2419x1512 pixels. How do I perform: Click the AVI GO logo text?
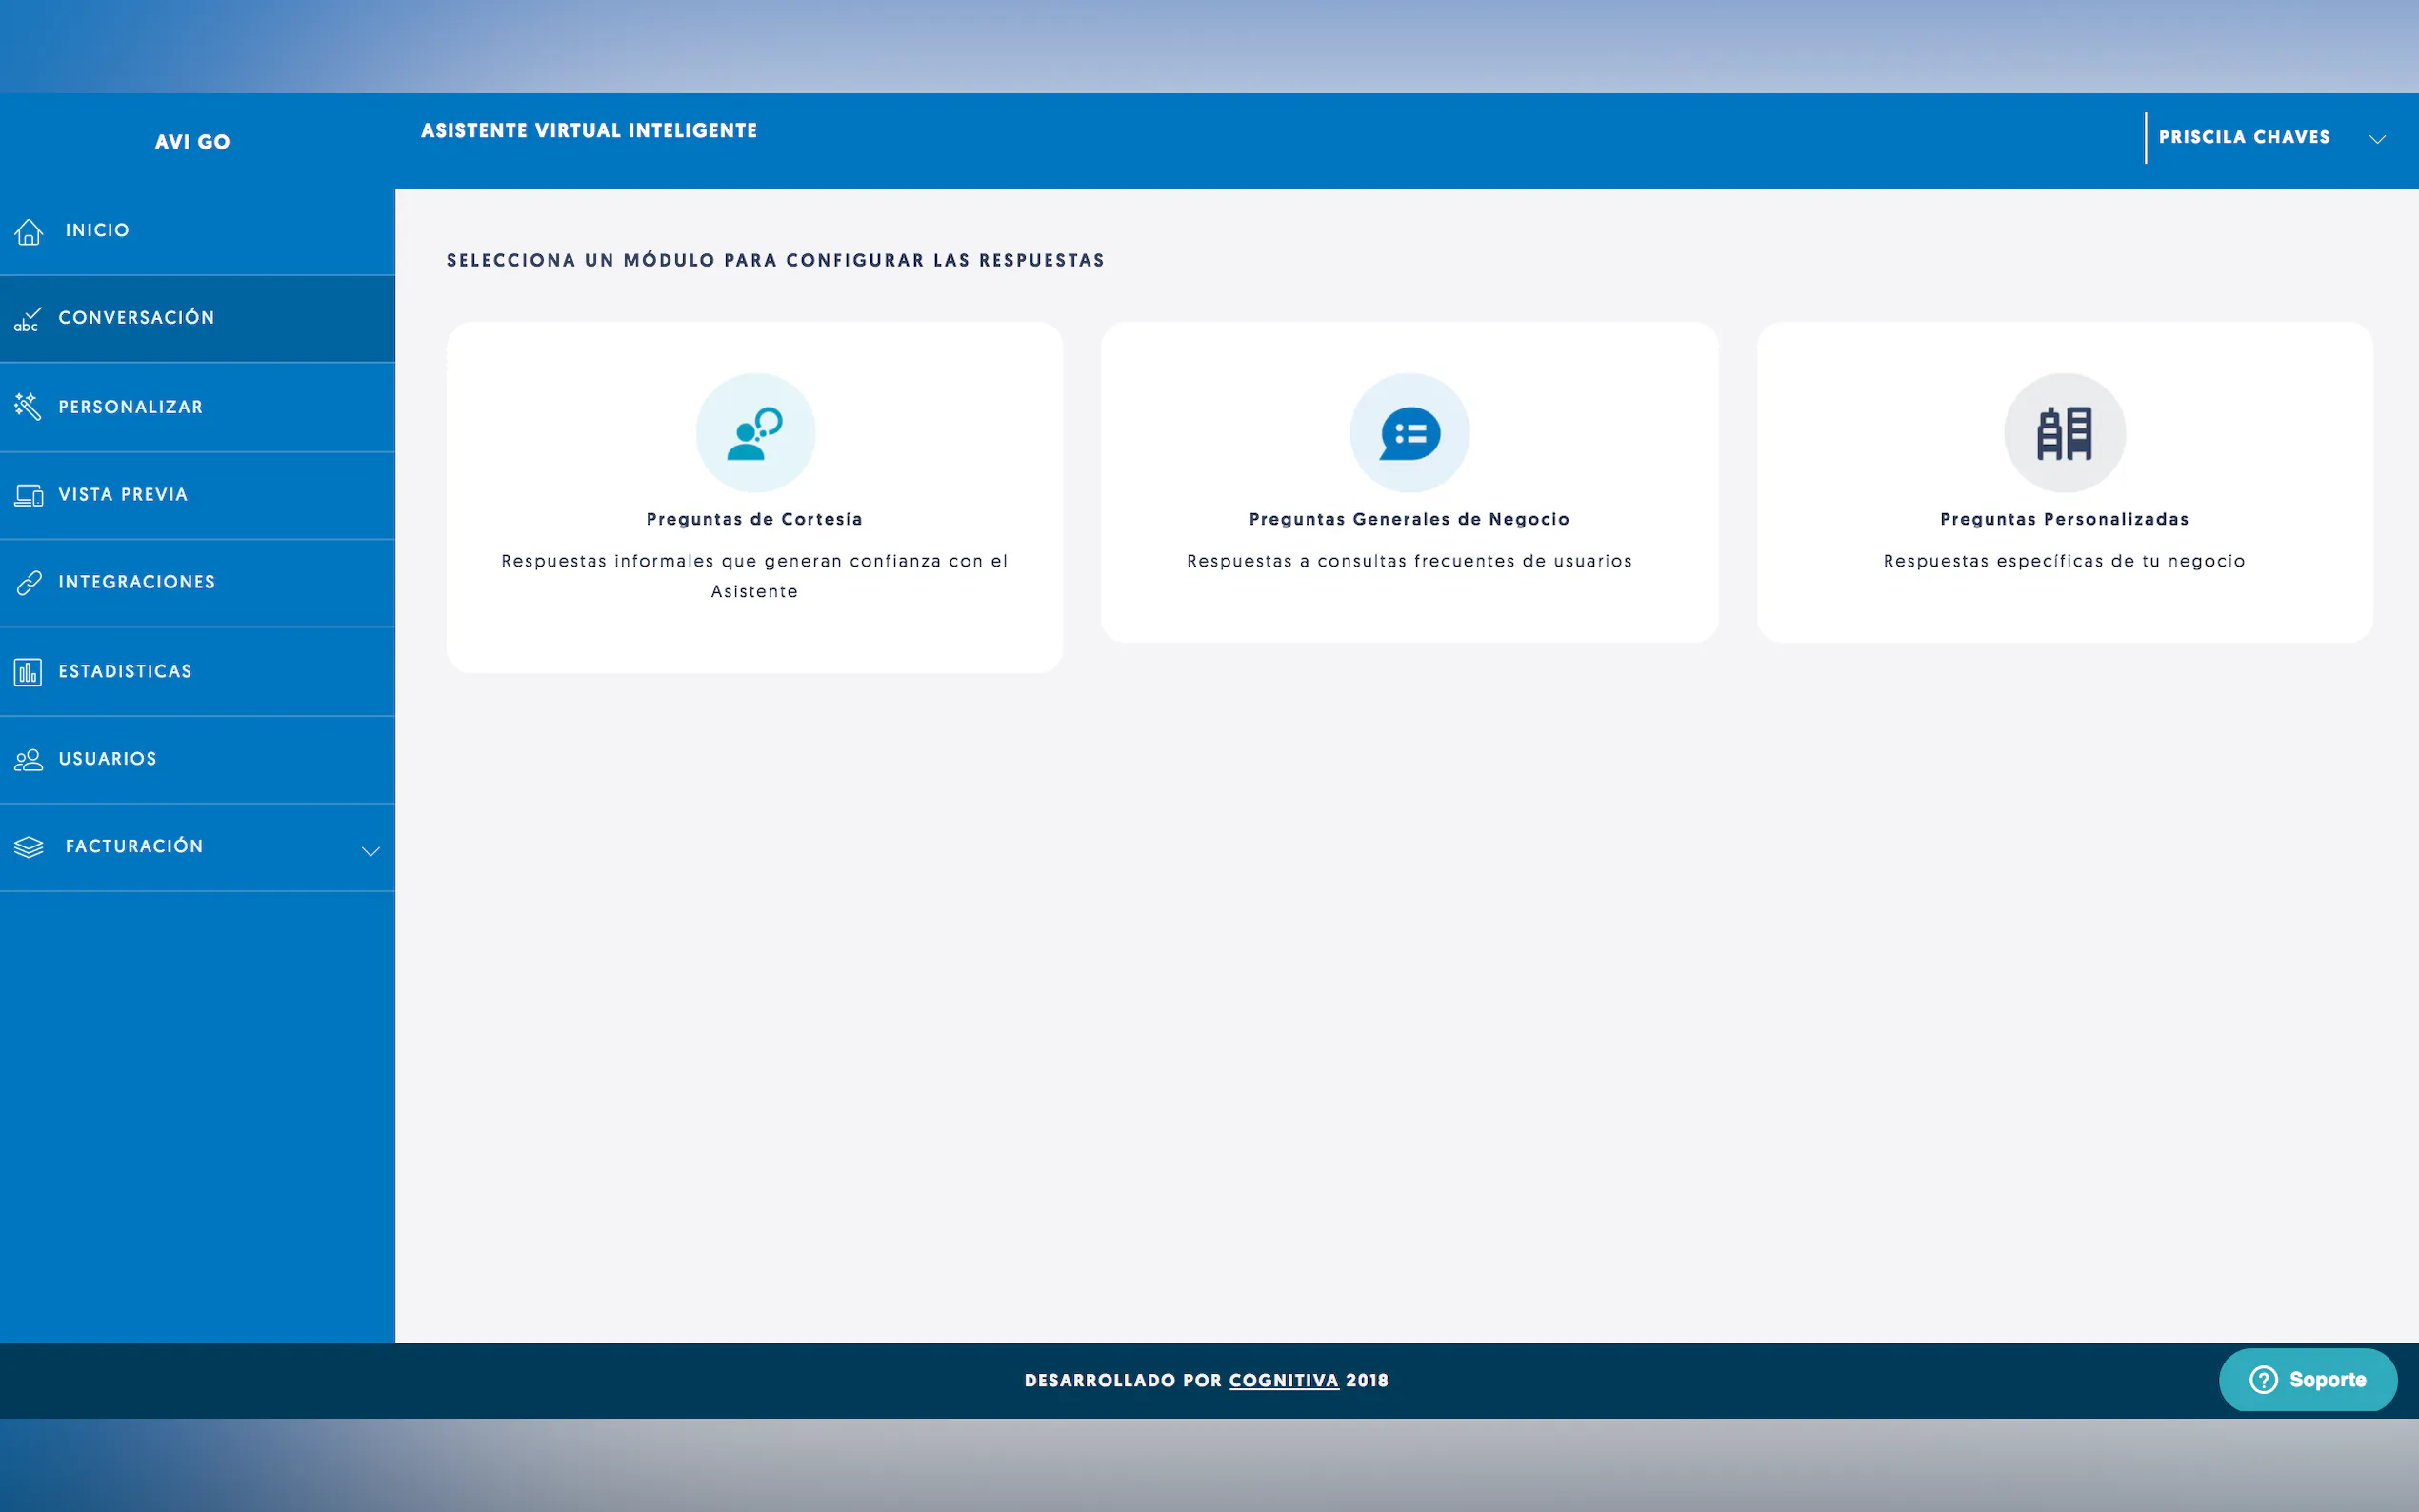click(x=192, y=142)
